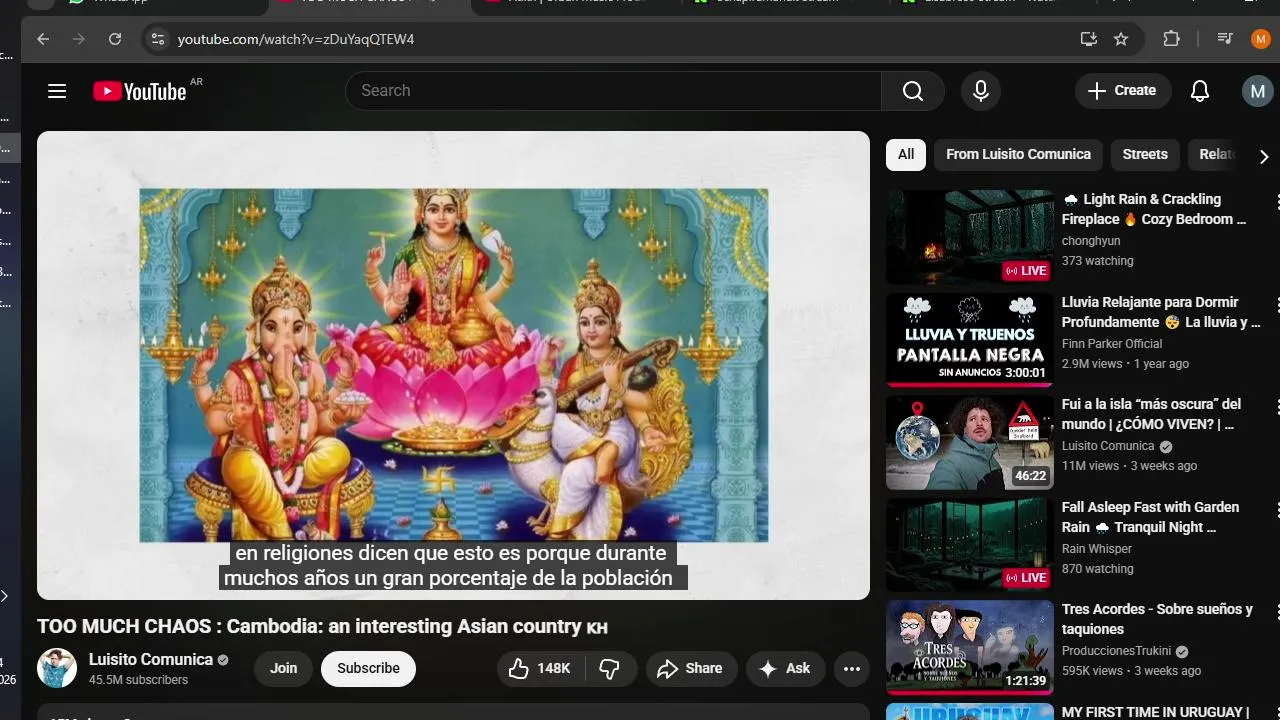Screen dimensions: 1280x720
Task: Open the YouTube guide hamburger menu
Action: point(57,91)
